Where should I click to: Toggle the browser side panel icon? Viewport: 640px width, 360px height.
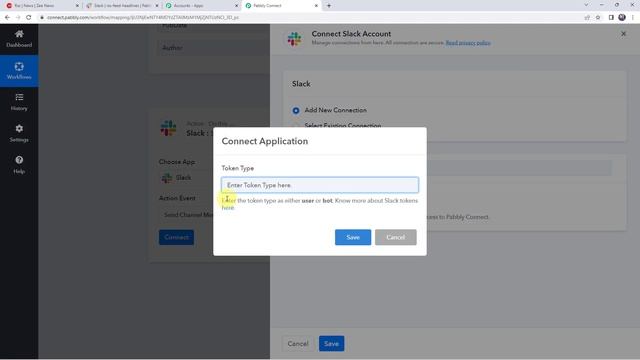(611, 18)
